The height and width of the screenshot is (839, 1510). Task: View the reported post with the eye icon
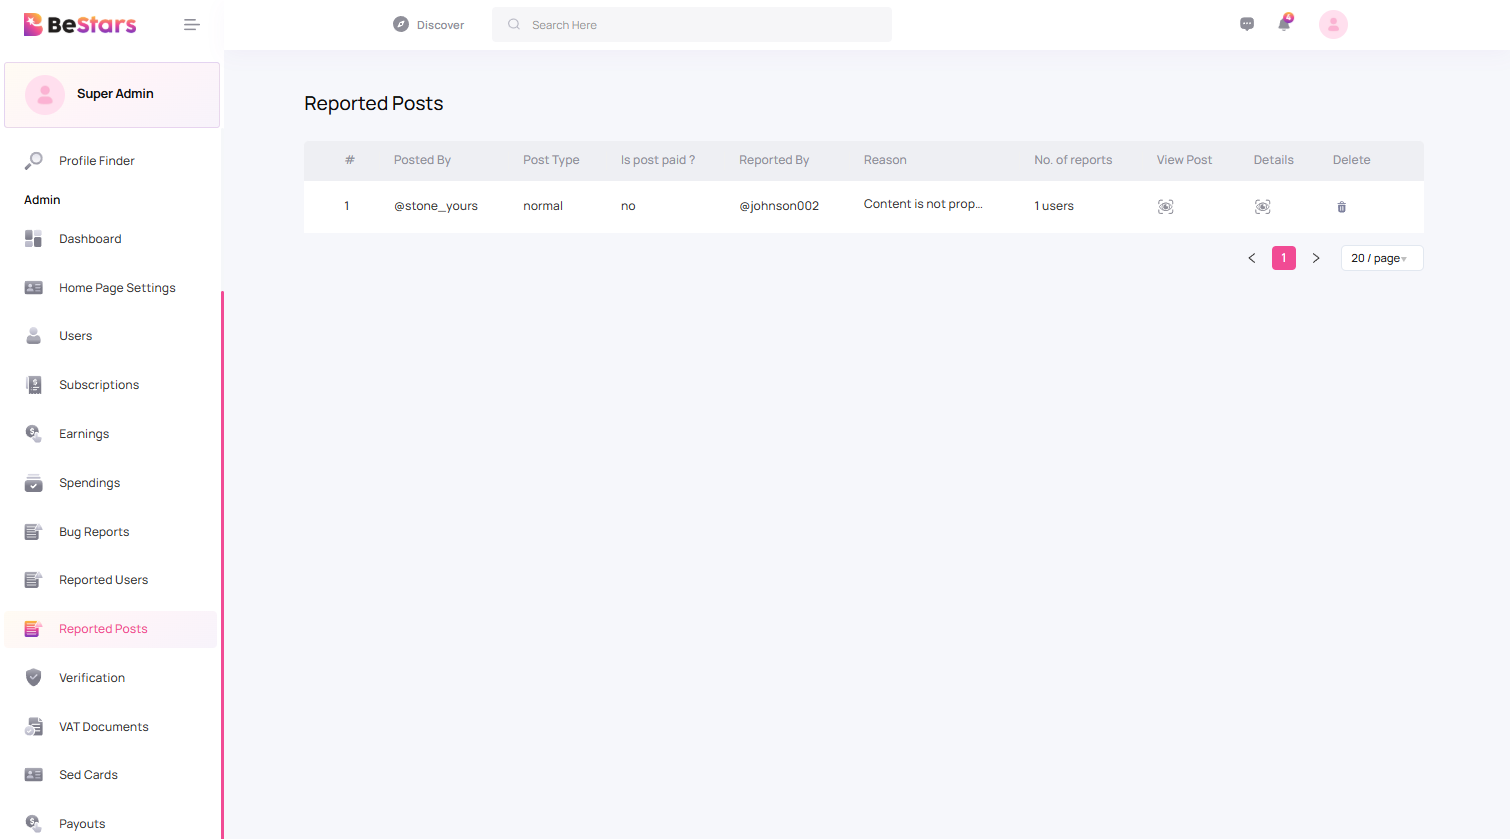tap(1165, 206)
